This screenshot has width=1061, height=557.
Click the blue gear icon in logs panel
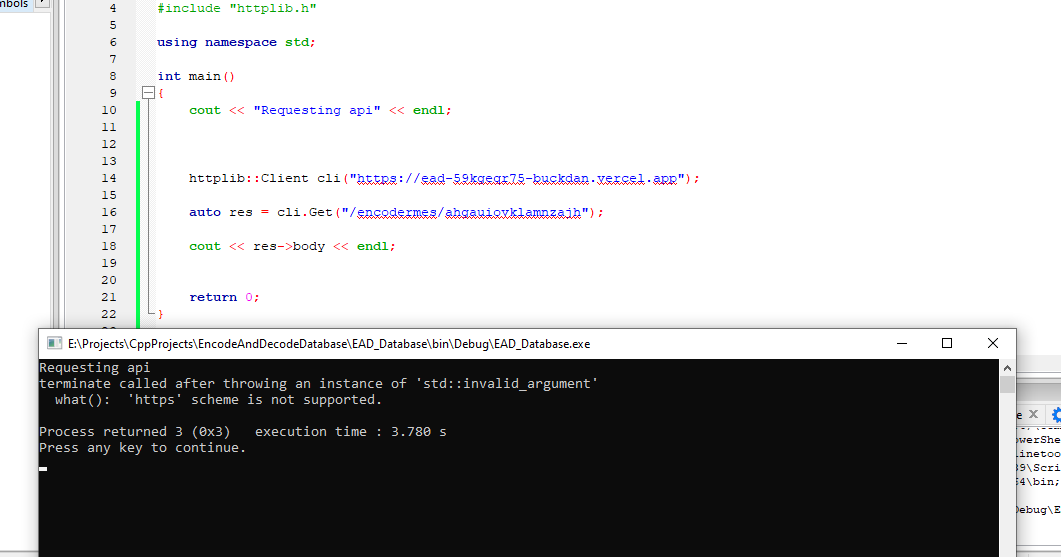tap(1056, 414)
